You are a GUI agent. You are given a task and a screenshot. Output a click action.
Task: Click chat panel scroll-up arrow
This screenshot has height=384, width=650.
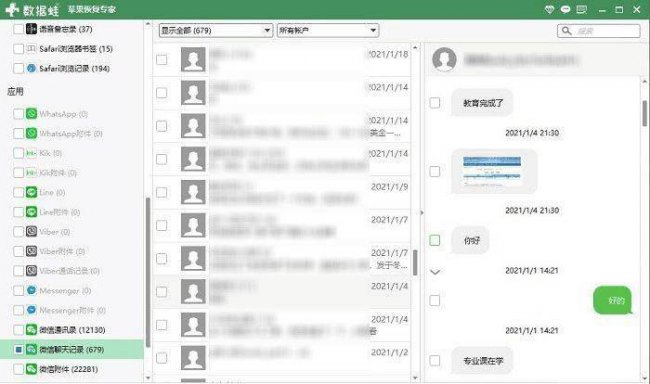tap(645, 82)
